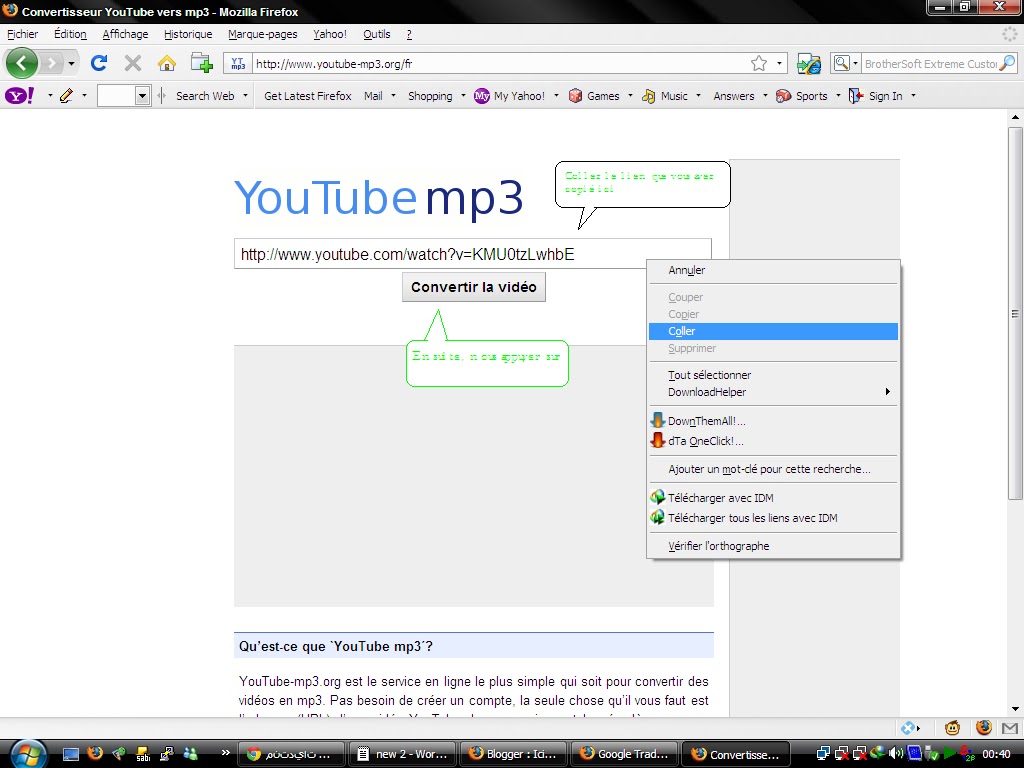
Task: Open a new tab with the plus icon
Action: tap(201, 63)
